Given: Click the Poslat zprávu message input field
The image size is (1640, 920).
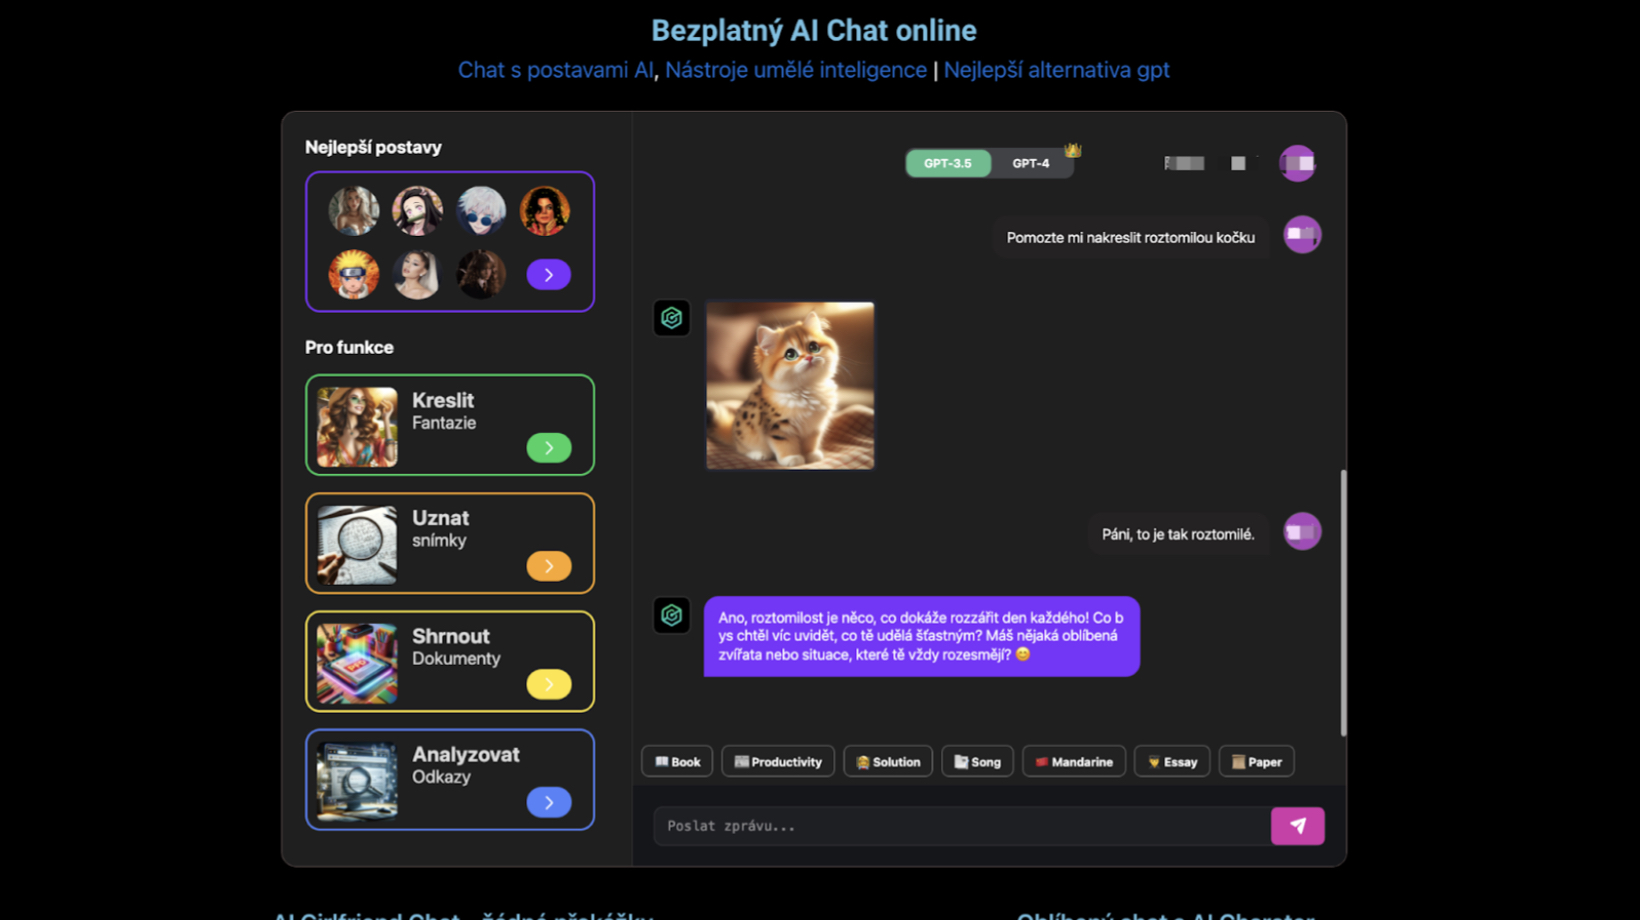Looking at the screenshot, I should pos(962,826).
